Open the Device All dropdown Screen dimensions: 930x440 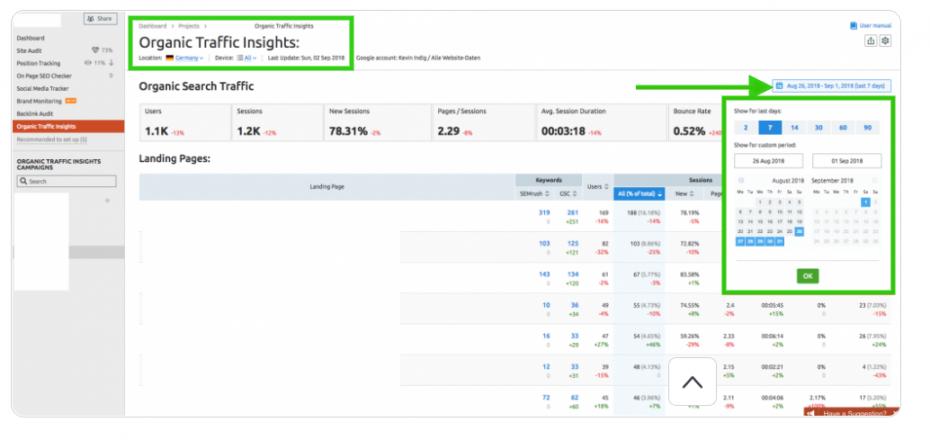click(x=243, y=58)
